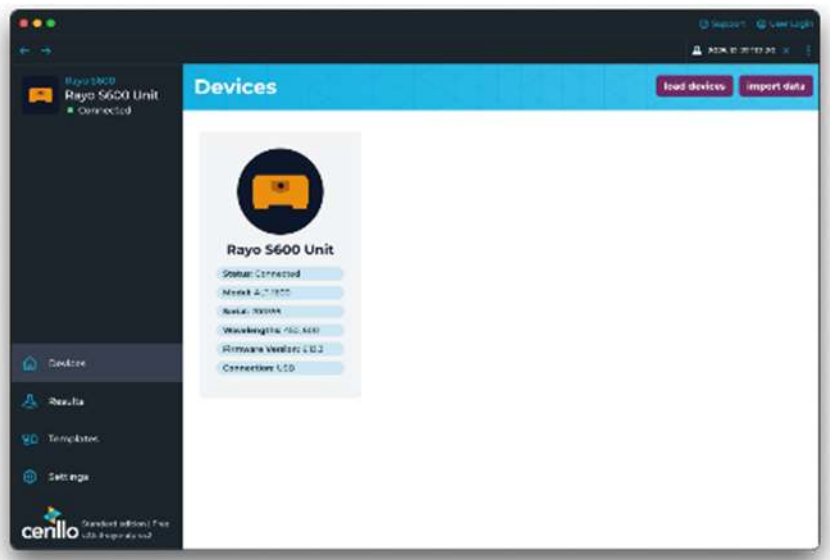This screenshot has width=830, height=560.
Task: Click the cenllo logo
Action: (x=50, y=524)
